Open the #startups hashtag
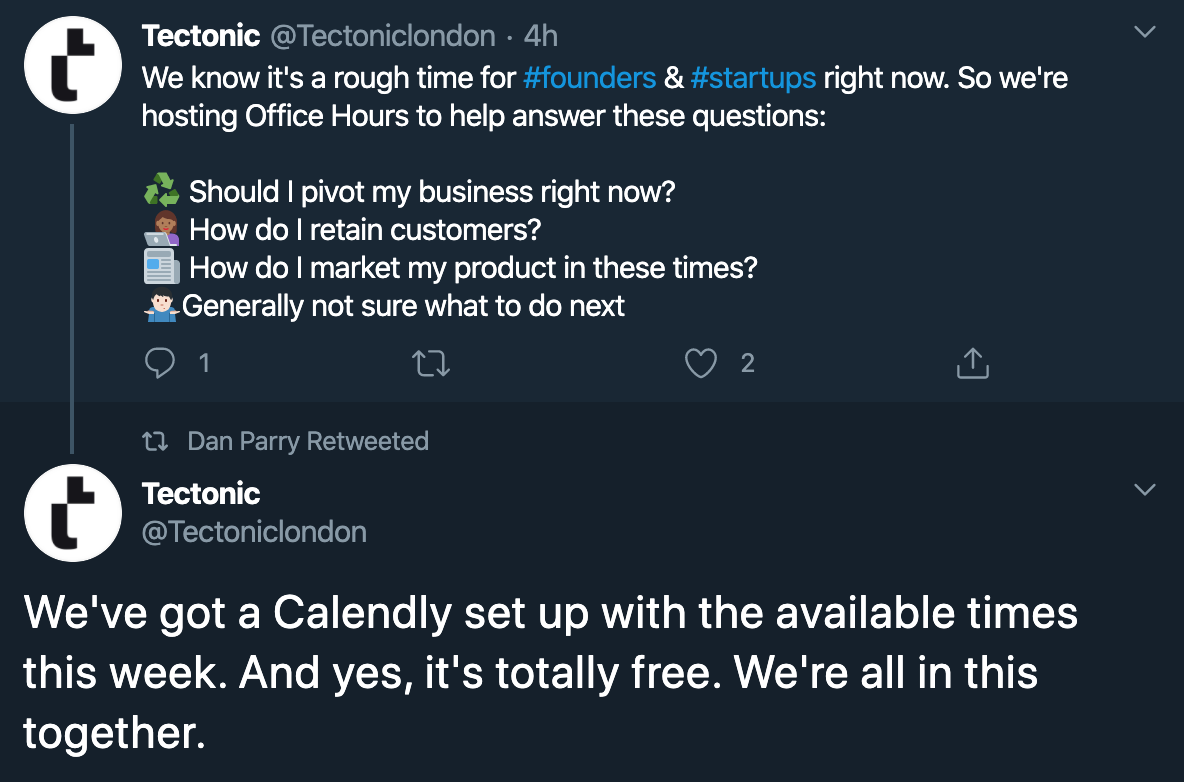Screen dimensions: 1184x782 pyautogui.click(x=753, y=78)
